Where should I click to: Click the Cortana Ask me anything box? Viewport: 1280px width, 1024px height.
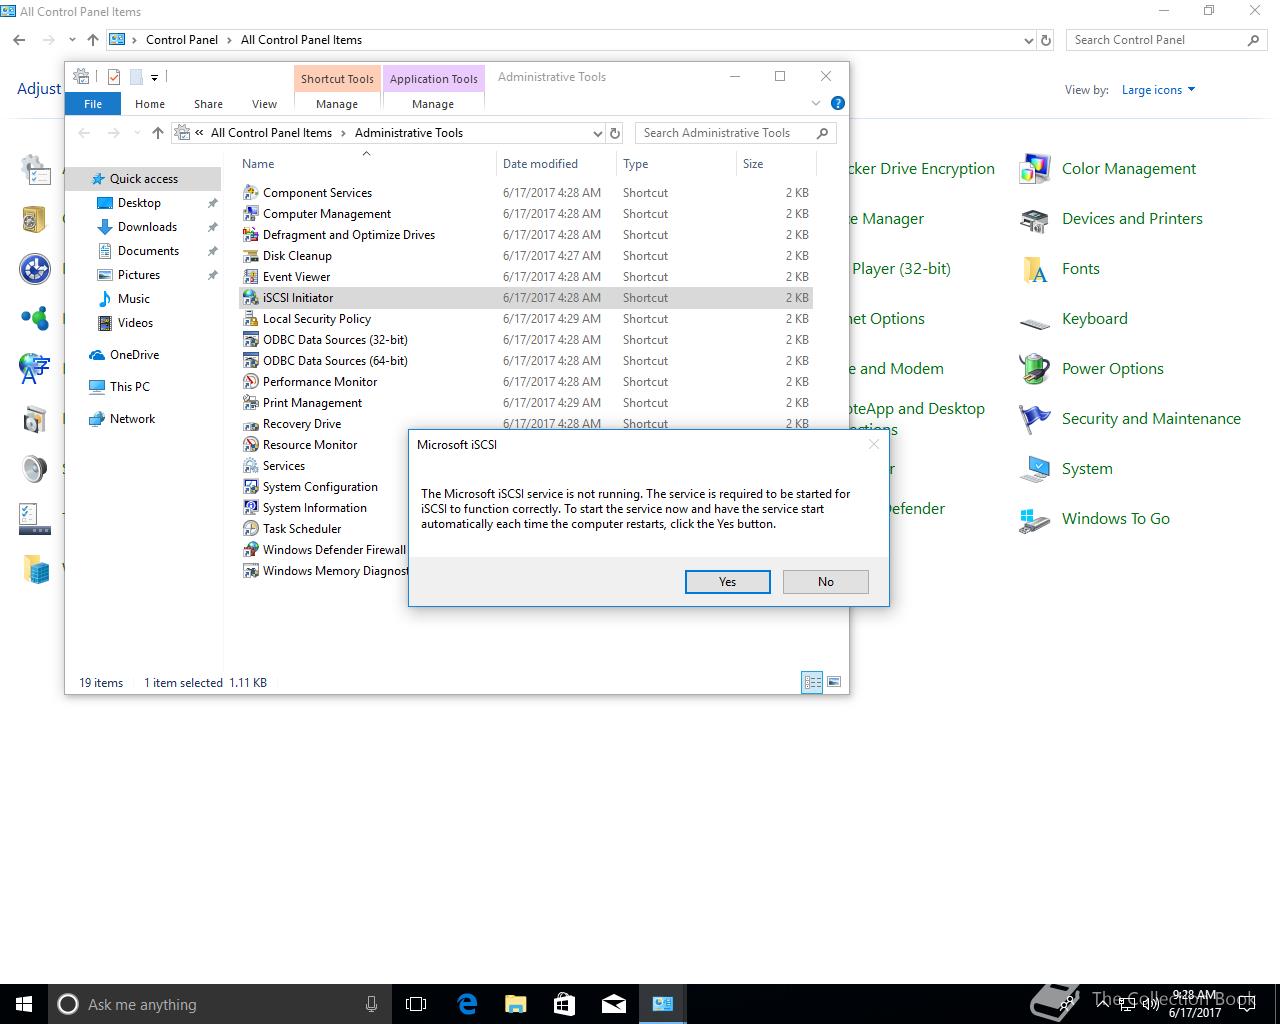(220, 1004)
